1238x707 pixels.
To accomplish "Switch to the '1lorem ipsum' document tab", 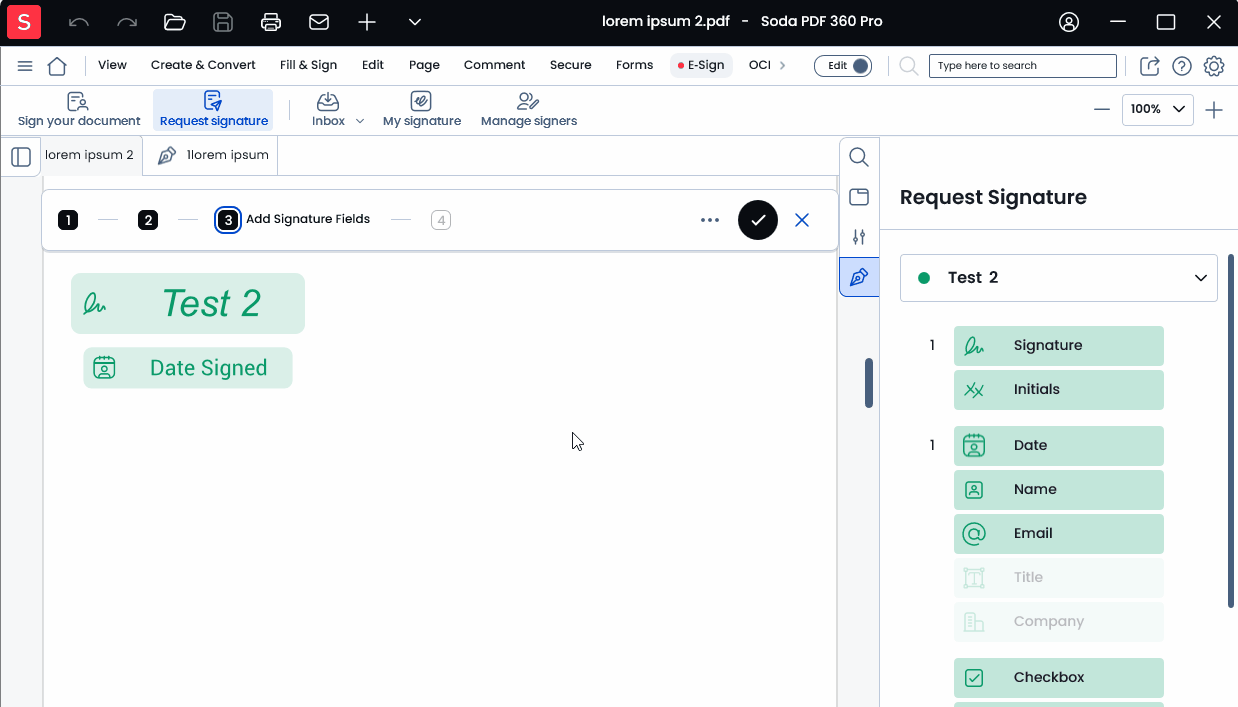I will (212, 155).
